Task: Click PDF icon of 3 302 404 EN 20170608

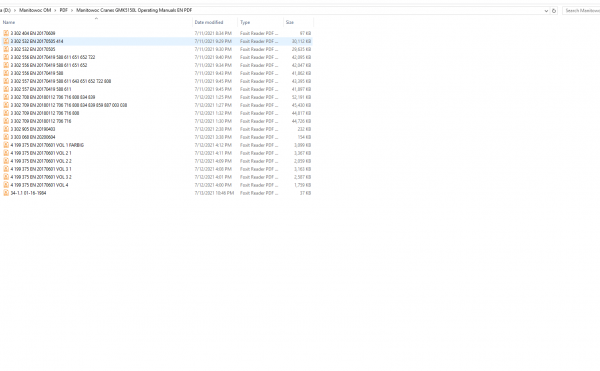Action: point(6,33)
